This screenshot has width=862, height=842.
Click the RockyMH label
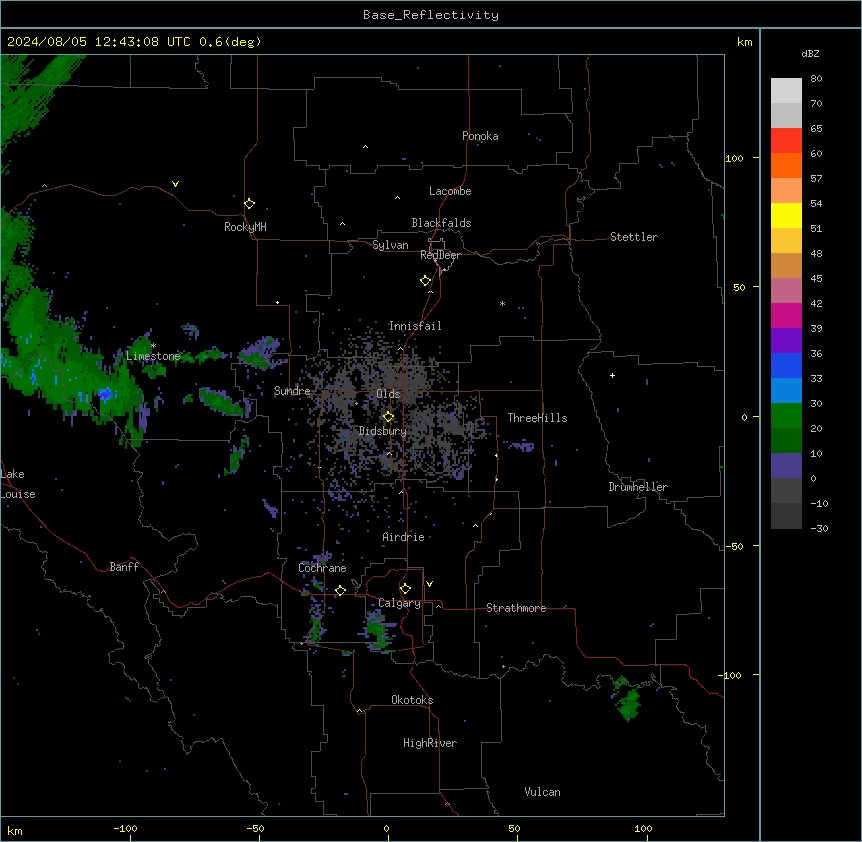click(245, 227)
